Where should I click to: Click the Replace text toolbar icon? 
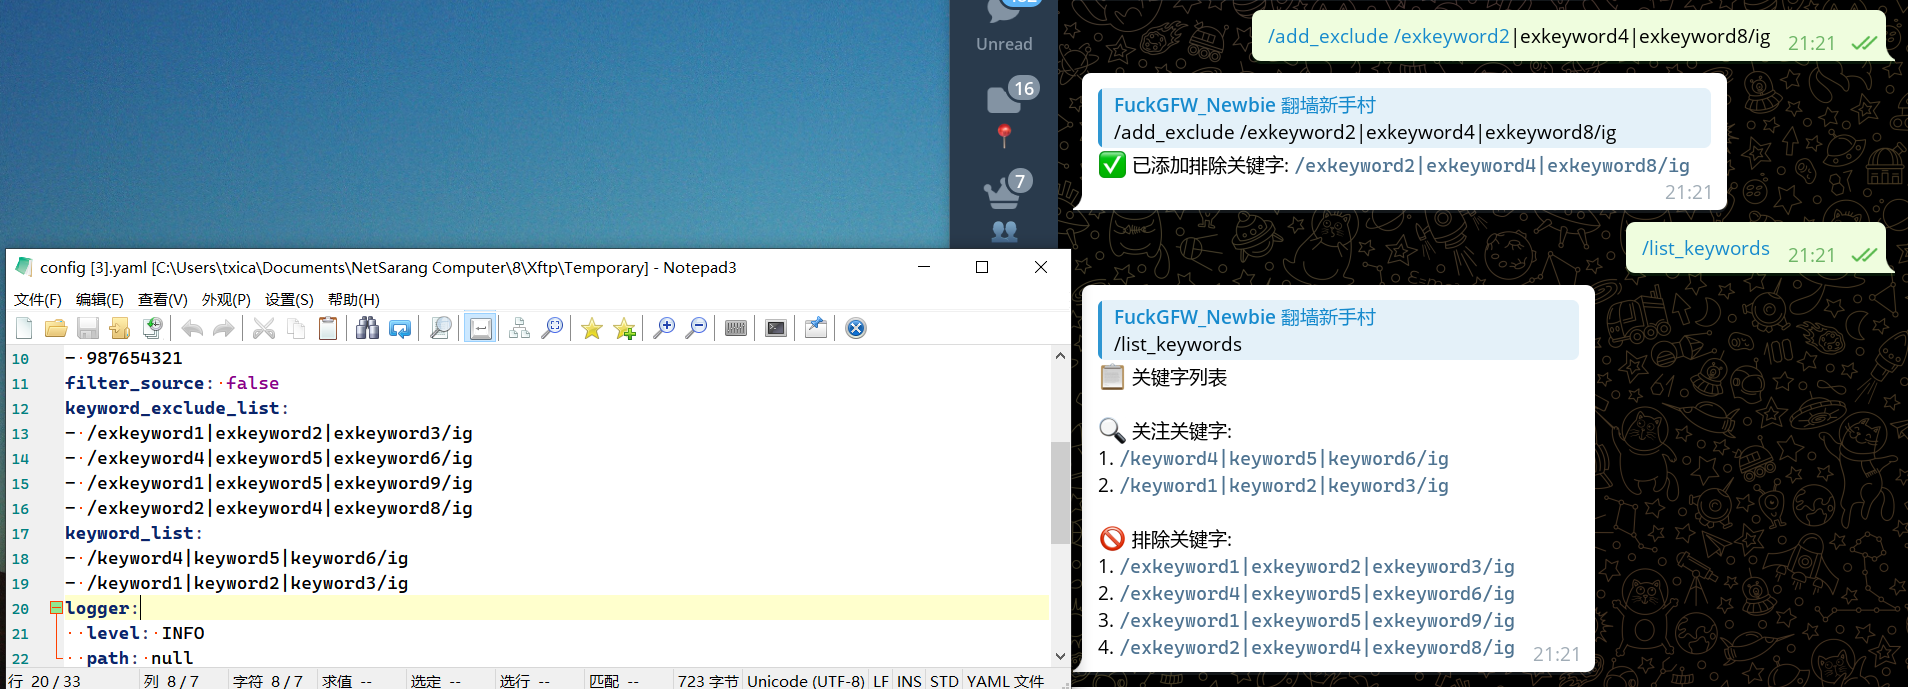pos(400,328)
